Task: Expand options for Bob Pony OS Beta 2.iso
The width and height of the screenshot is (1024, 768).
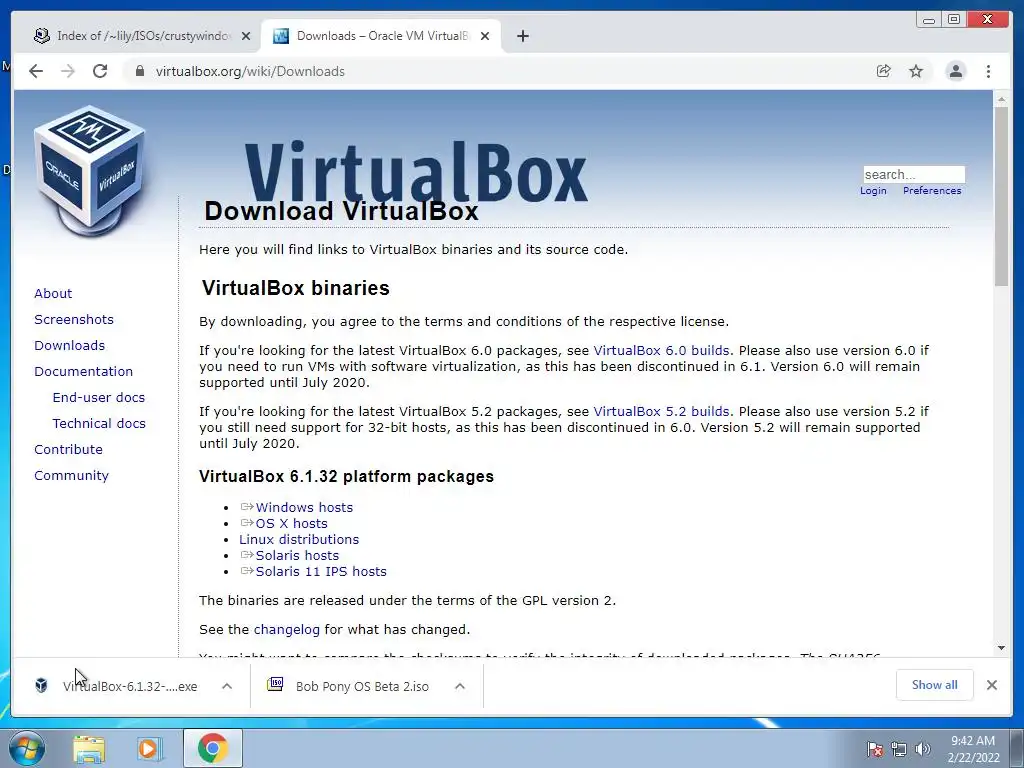Action: [x=460, y=686]
